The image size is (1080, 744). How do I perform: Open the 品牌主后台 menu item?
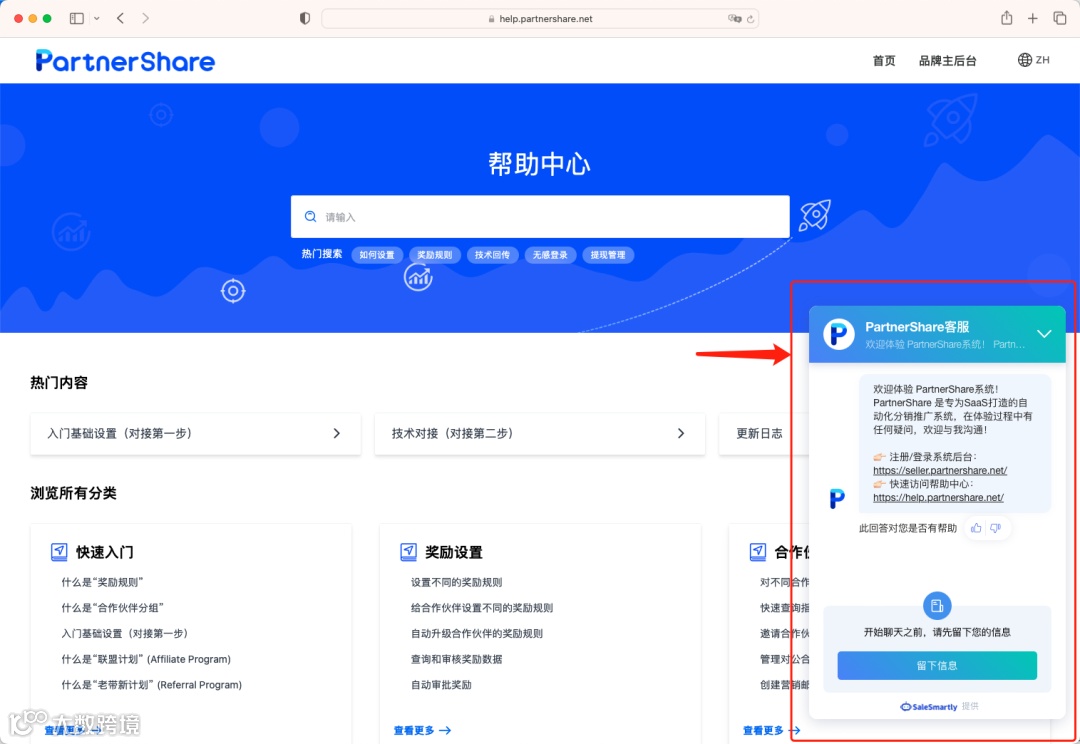(947, 61)
